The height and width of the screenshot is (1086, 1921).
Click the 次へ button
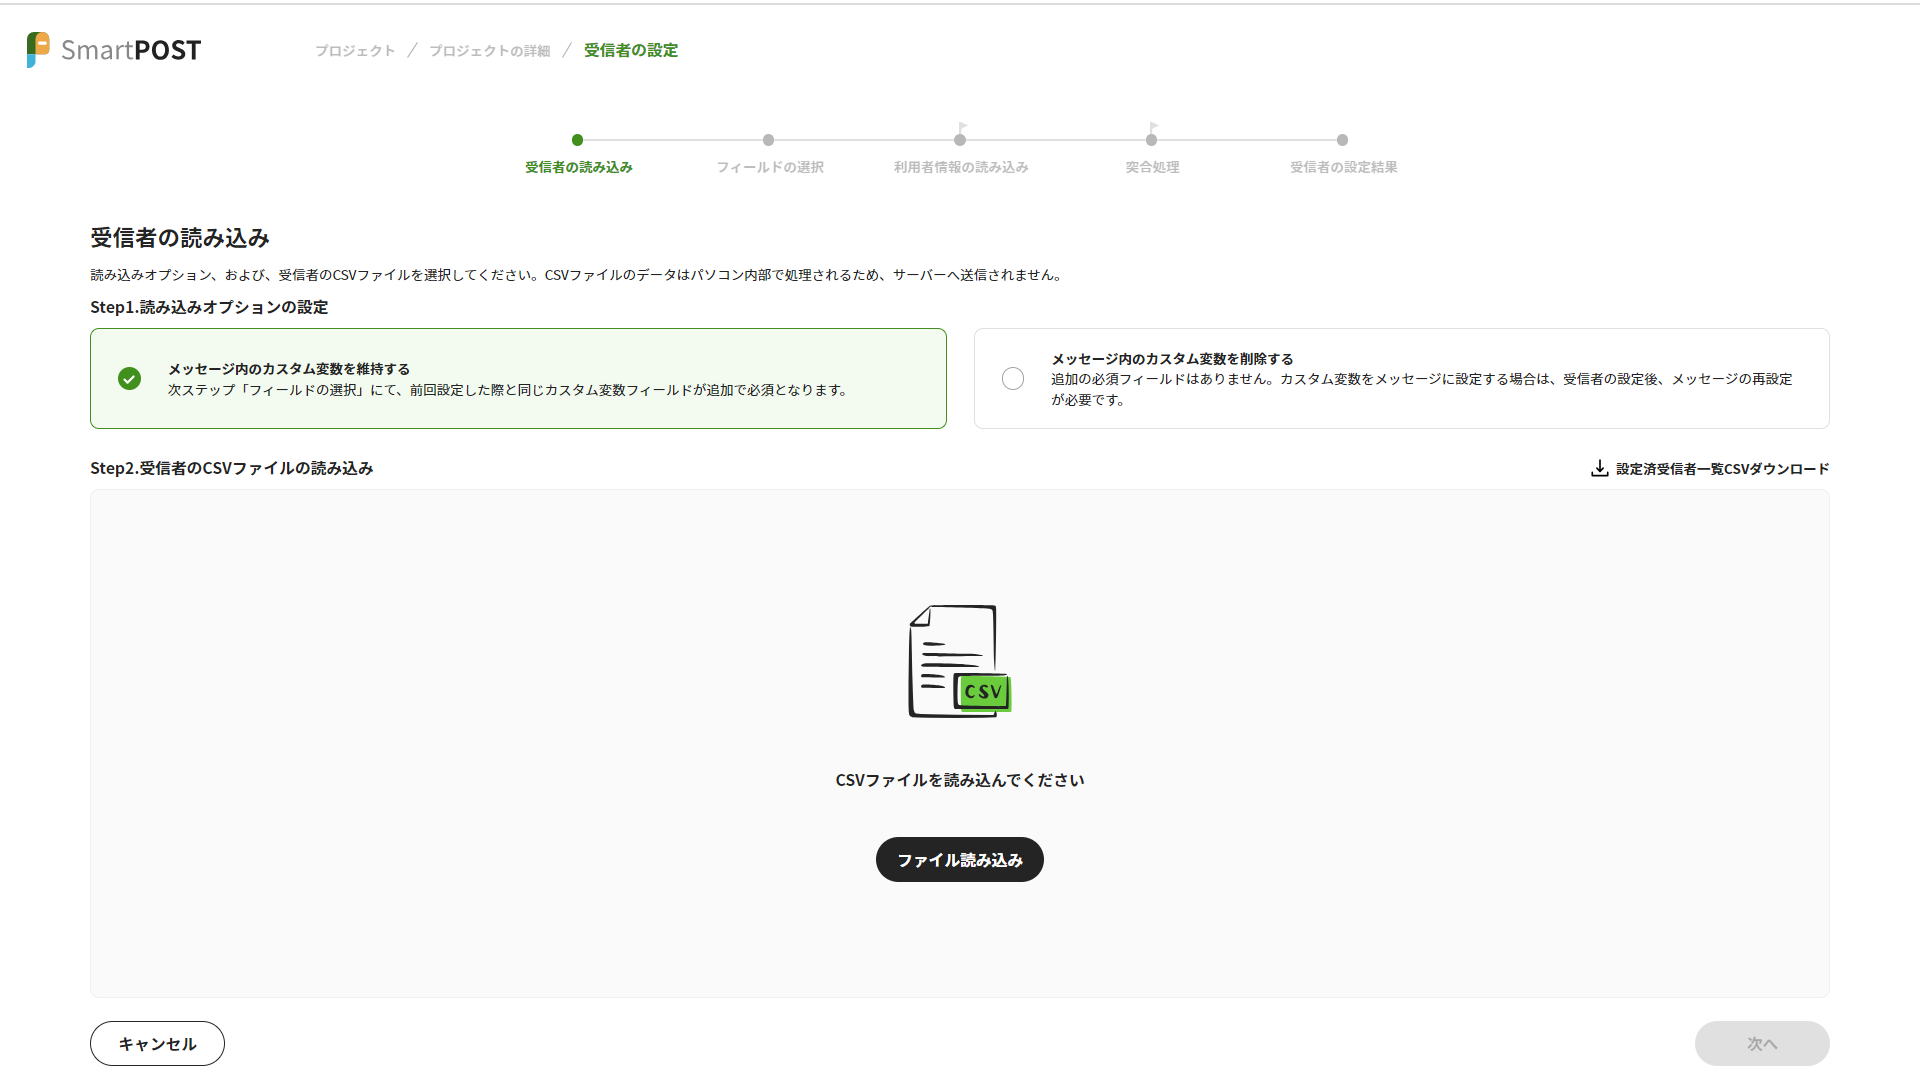[1761, 1043]
